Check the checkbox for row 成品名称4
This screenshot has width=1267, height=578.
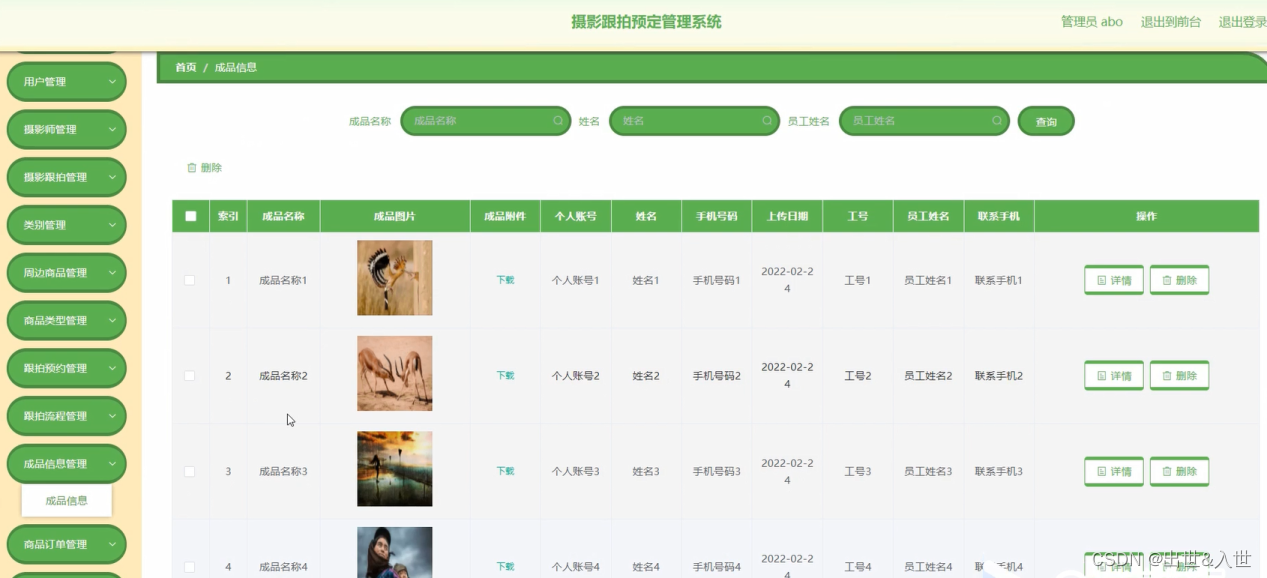tap(190, 567)
